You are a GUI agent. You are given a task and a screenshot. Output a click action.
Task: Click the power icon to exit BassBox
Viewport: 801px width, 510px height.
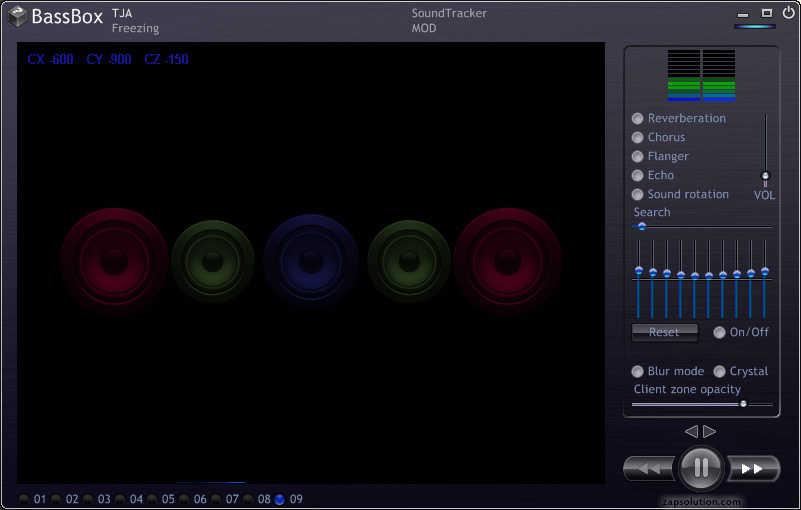tap(788, 13)
